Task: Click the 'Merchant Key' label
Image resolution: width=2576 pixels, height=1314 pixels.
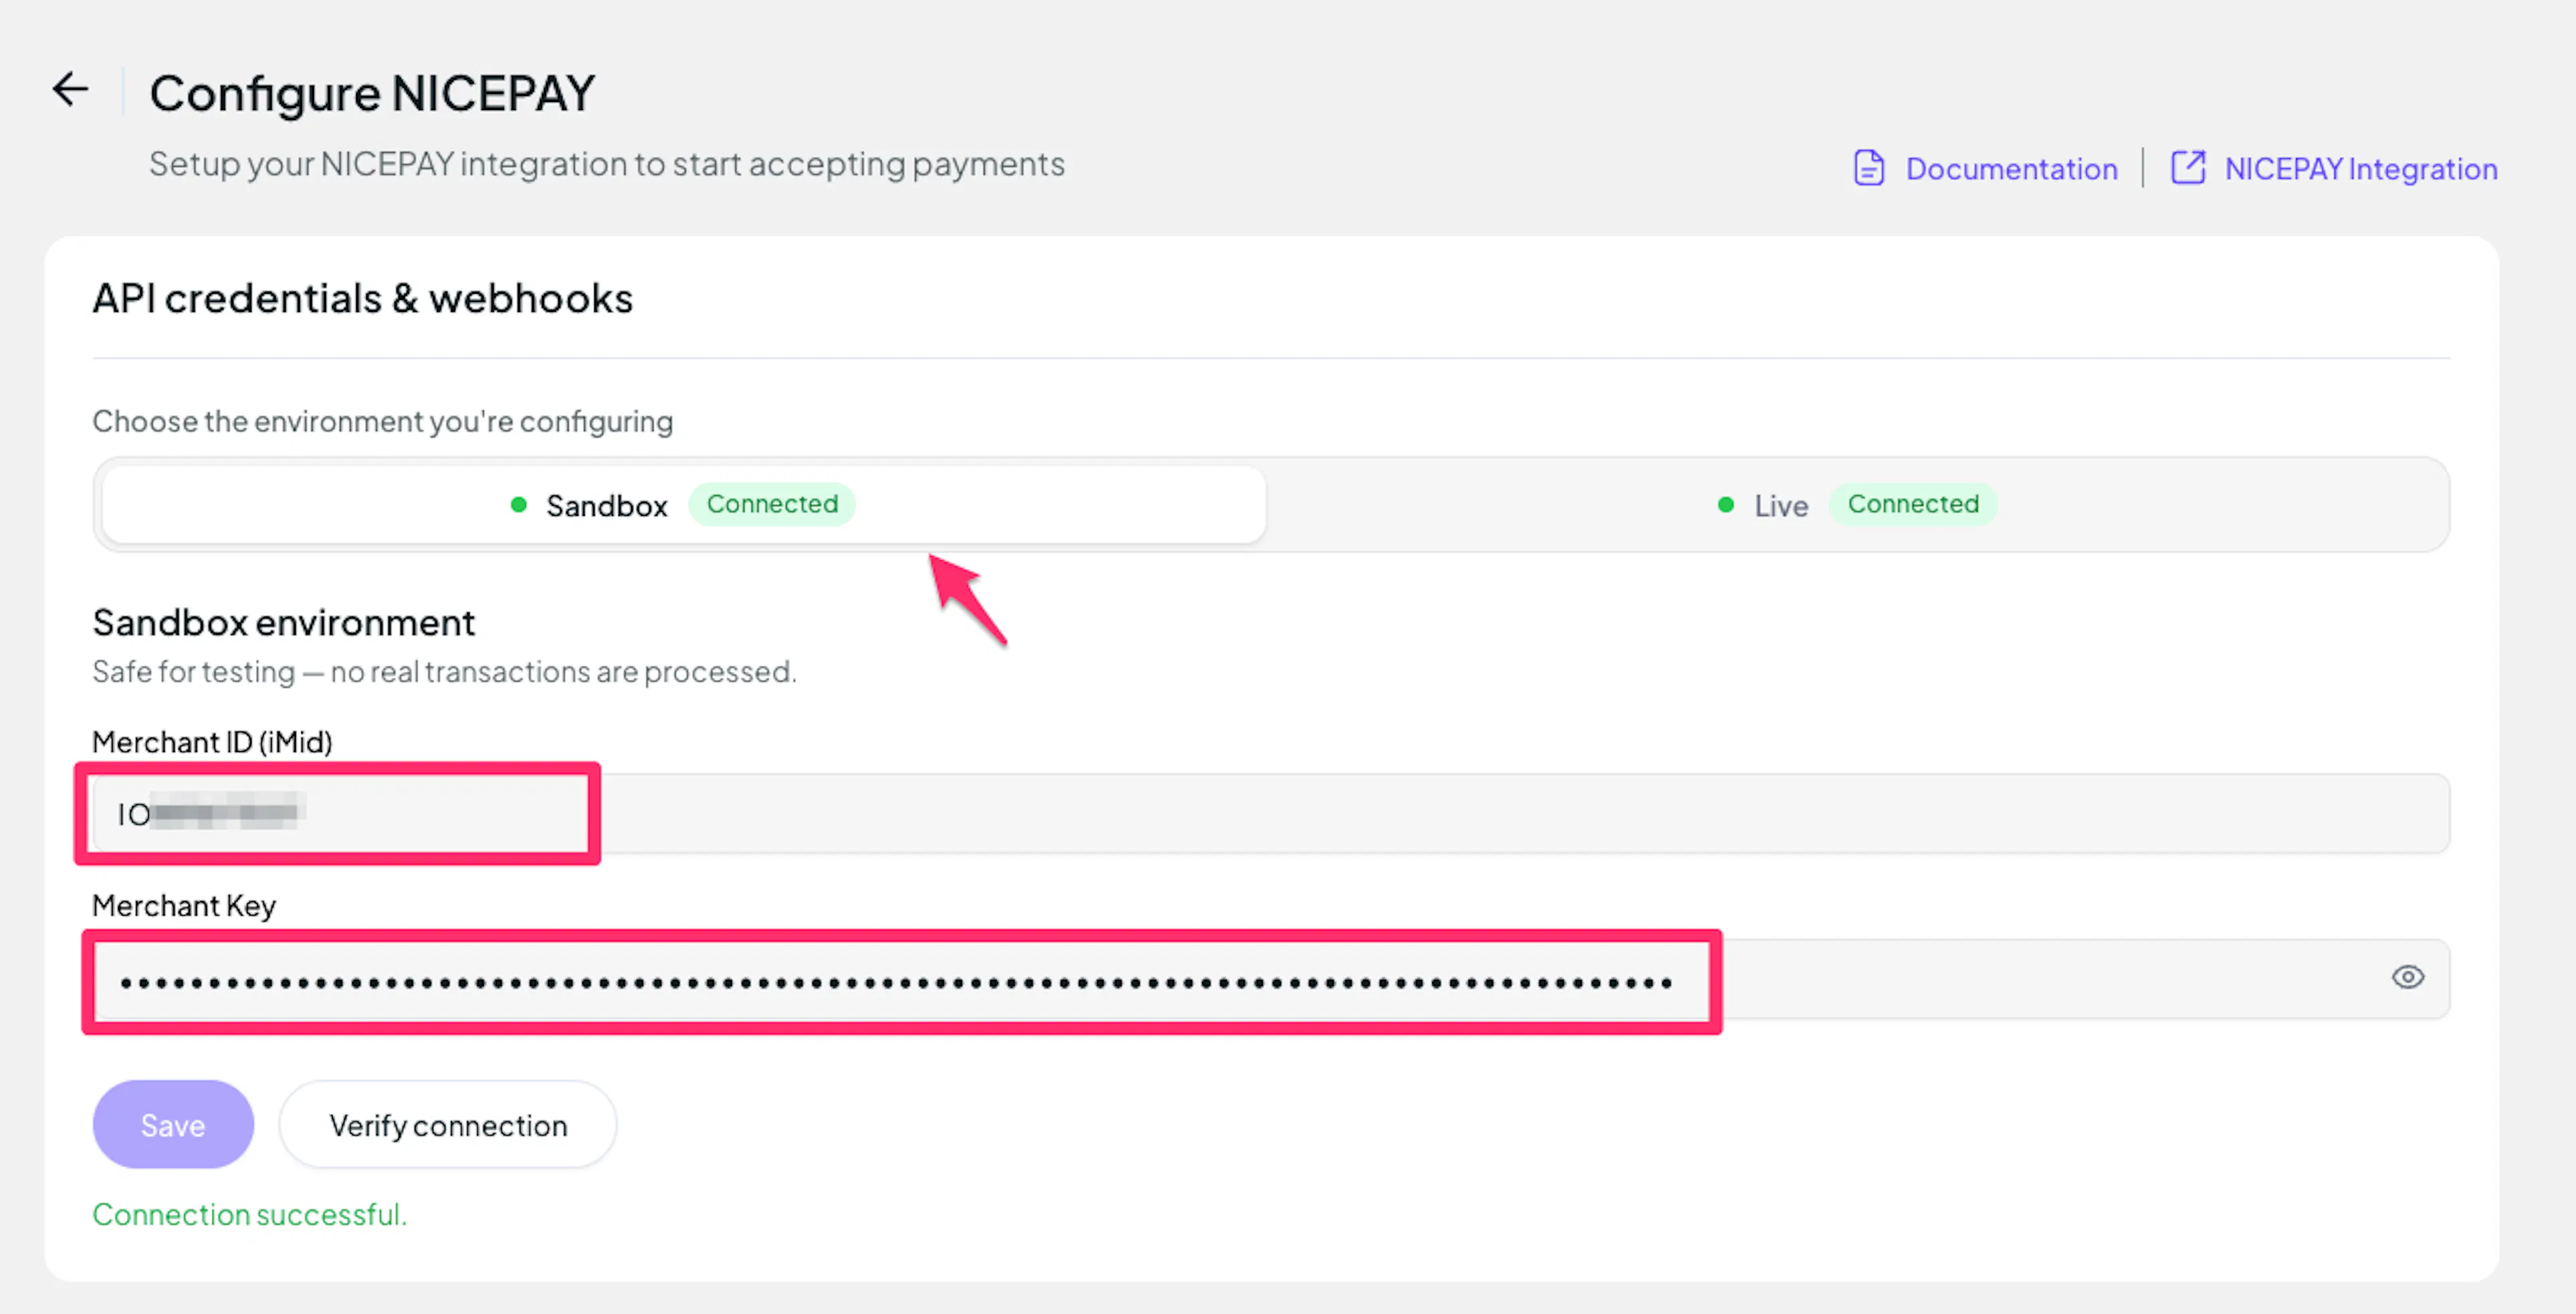Action: tap(184, 906)
